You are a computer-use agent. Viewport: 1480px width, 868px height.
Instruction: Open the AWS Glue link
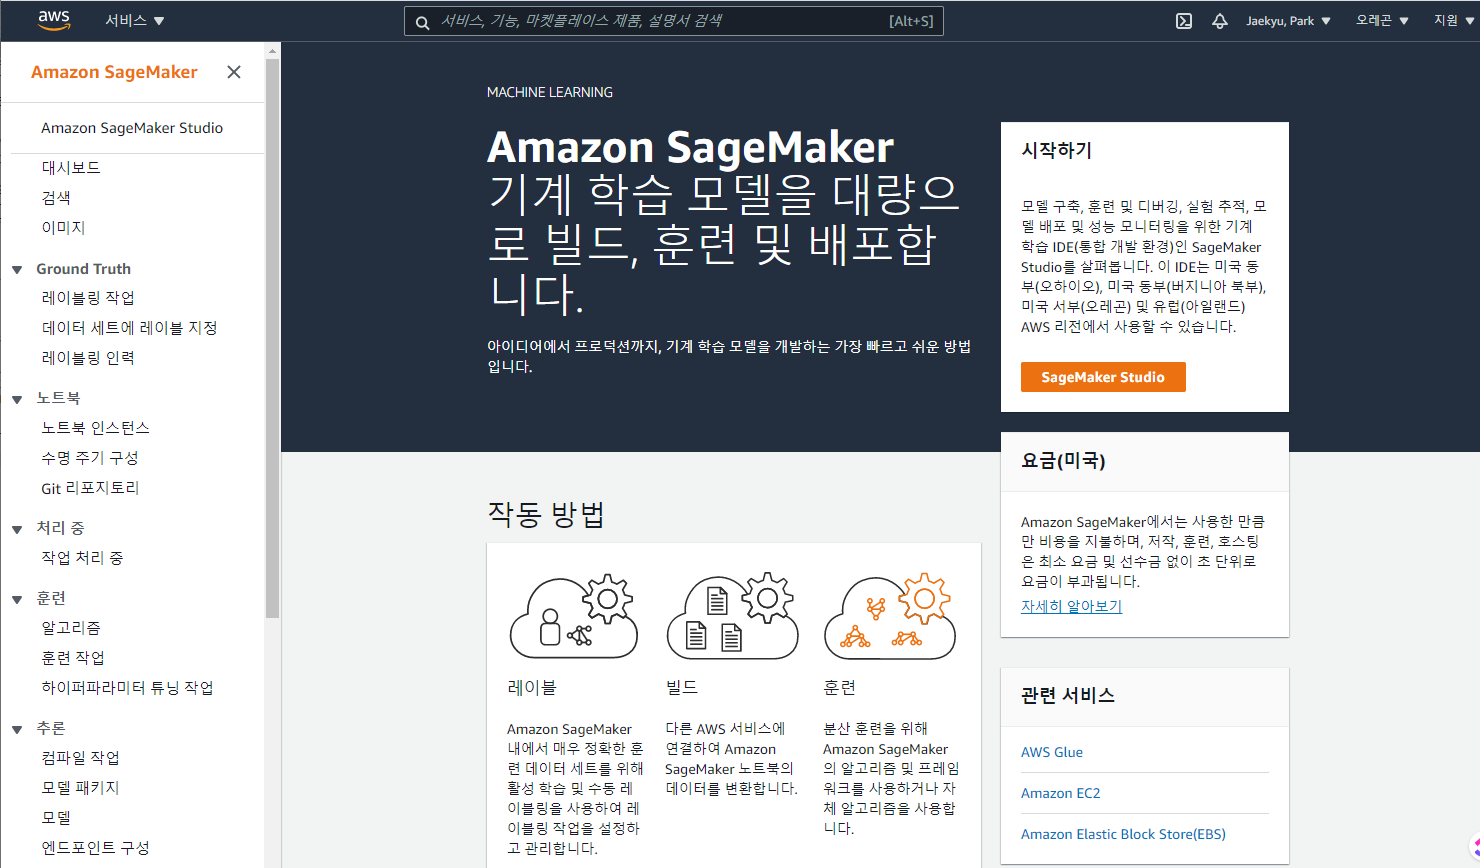coord(1052,752)
